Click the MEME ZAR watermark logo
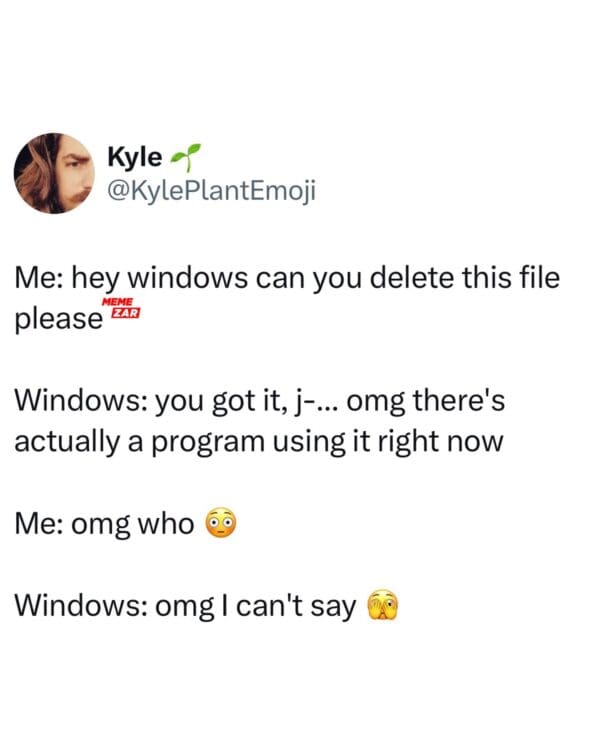 pyautogui.click(x=121, y=308)
